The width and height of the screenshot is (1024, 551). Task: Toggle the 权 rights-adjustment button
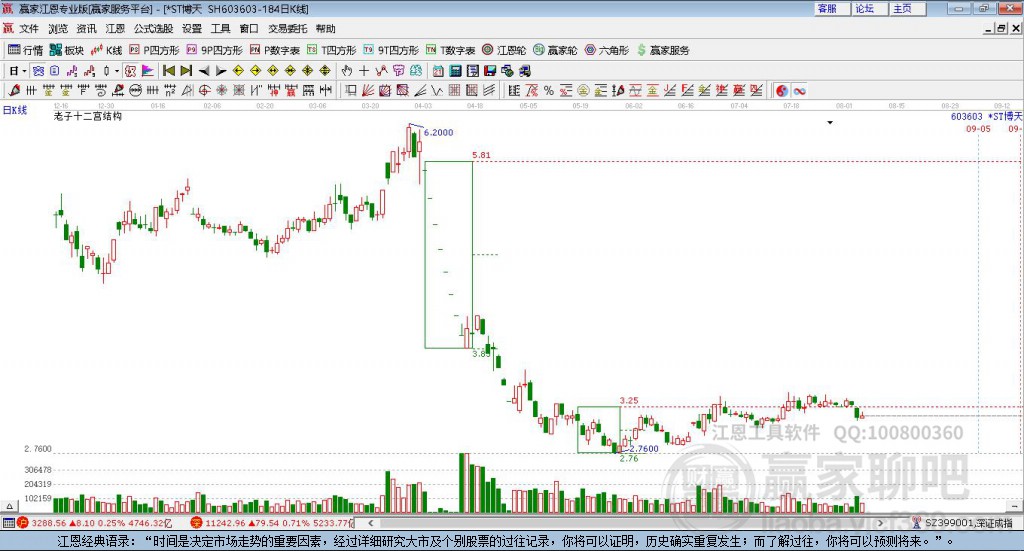pyautogui.click(x=130, y=71)
